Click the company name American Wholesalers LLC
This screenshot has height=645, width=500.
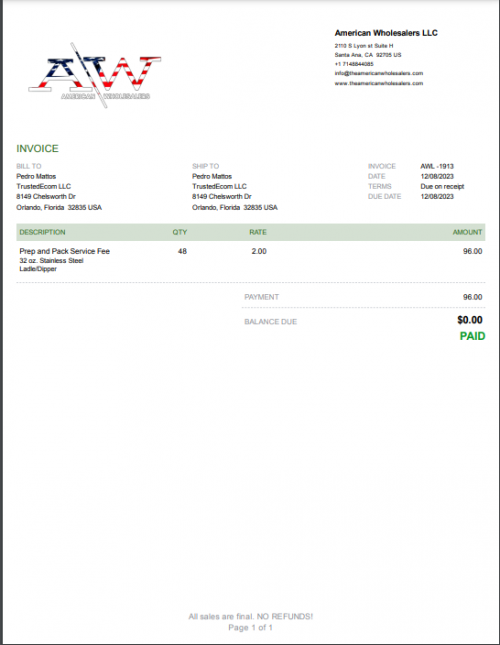tap(386, 33)
